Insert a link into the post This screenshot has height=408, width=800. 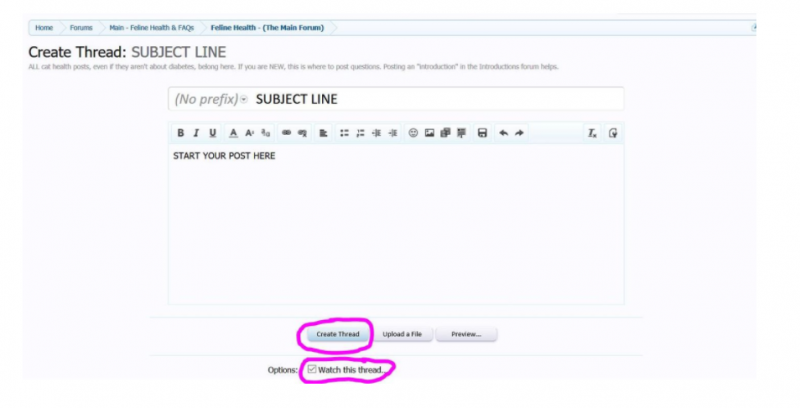click(x=286, y=133)
